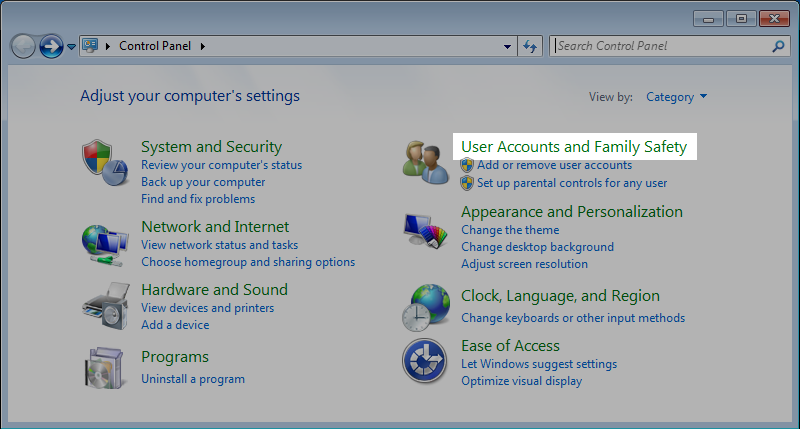
Task: Click Add a device link
Action: tap(175, 325)
